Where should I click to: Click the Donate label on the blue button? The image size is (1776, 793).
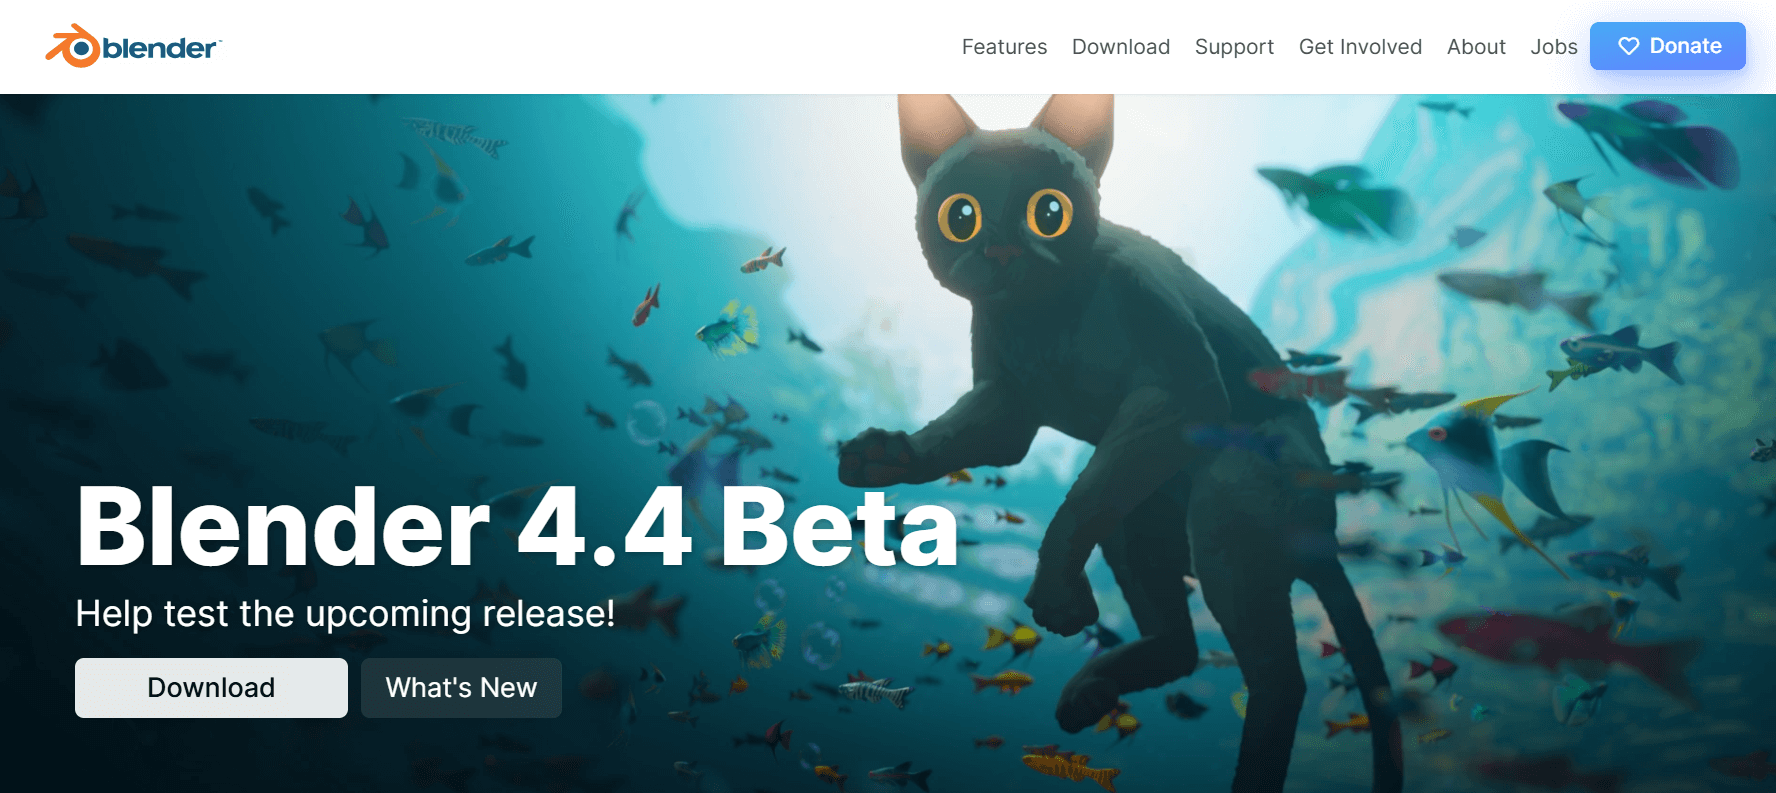pyautogui.click(x=1685, y=46)
